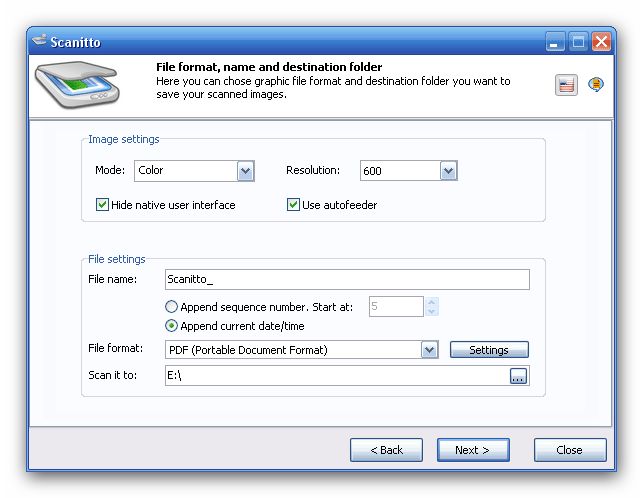Open the browse folder ellipsis button

(518, 376)
